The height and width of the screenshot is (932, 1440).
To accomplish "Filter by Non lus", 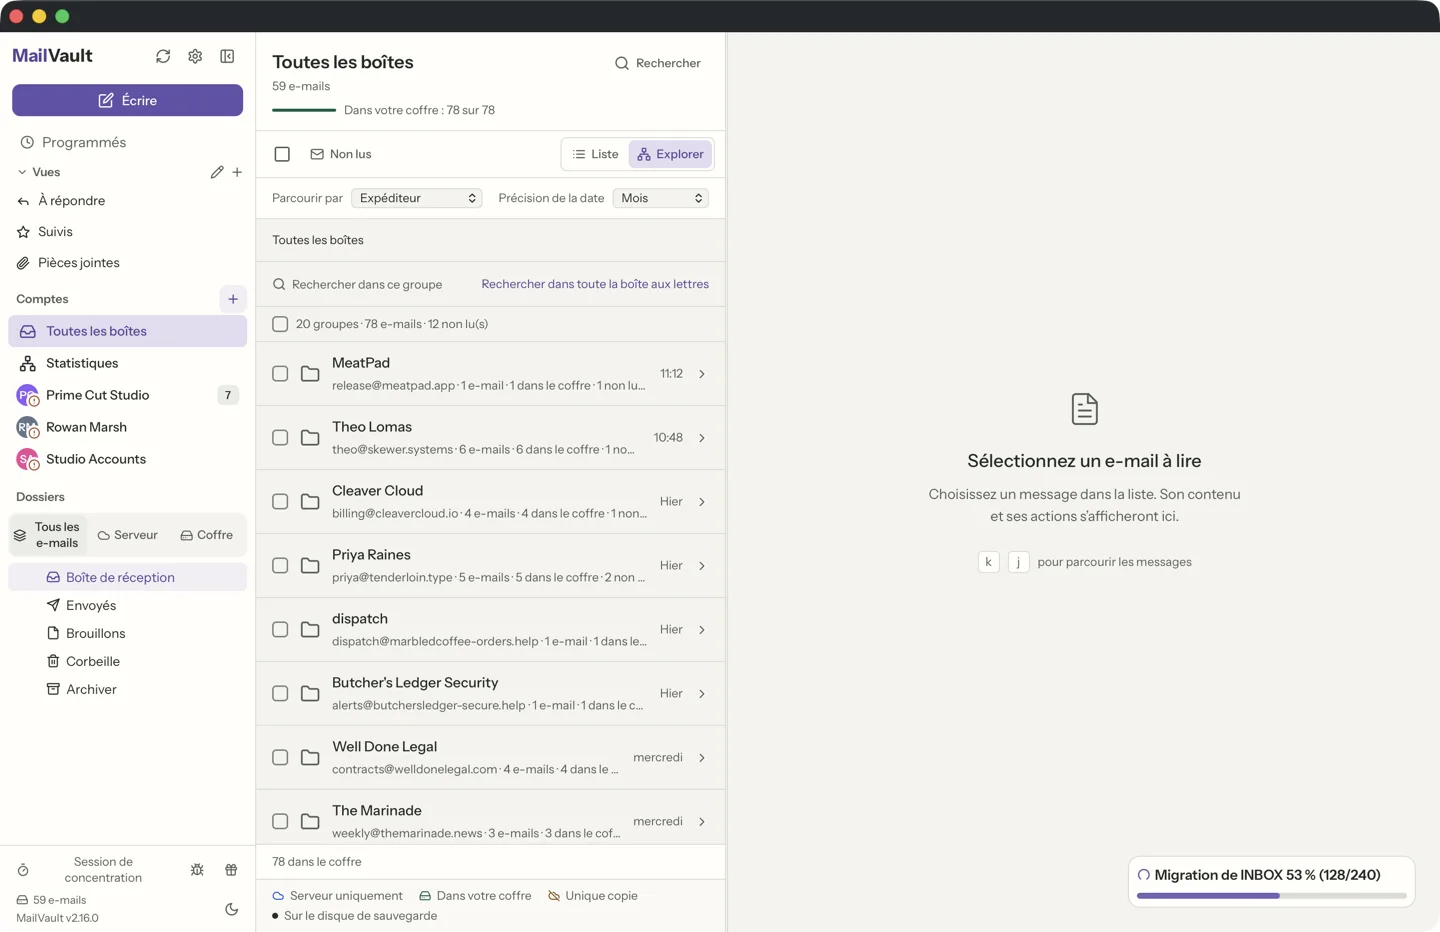I will click(x=341, y=154).
